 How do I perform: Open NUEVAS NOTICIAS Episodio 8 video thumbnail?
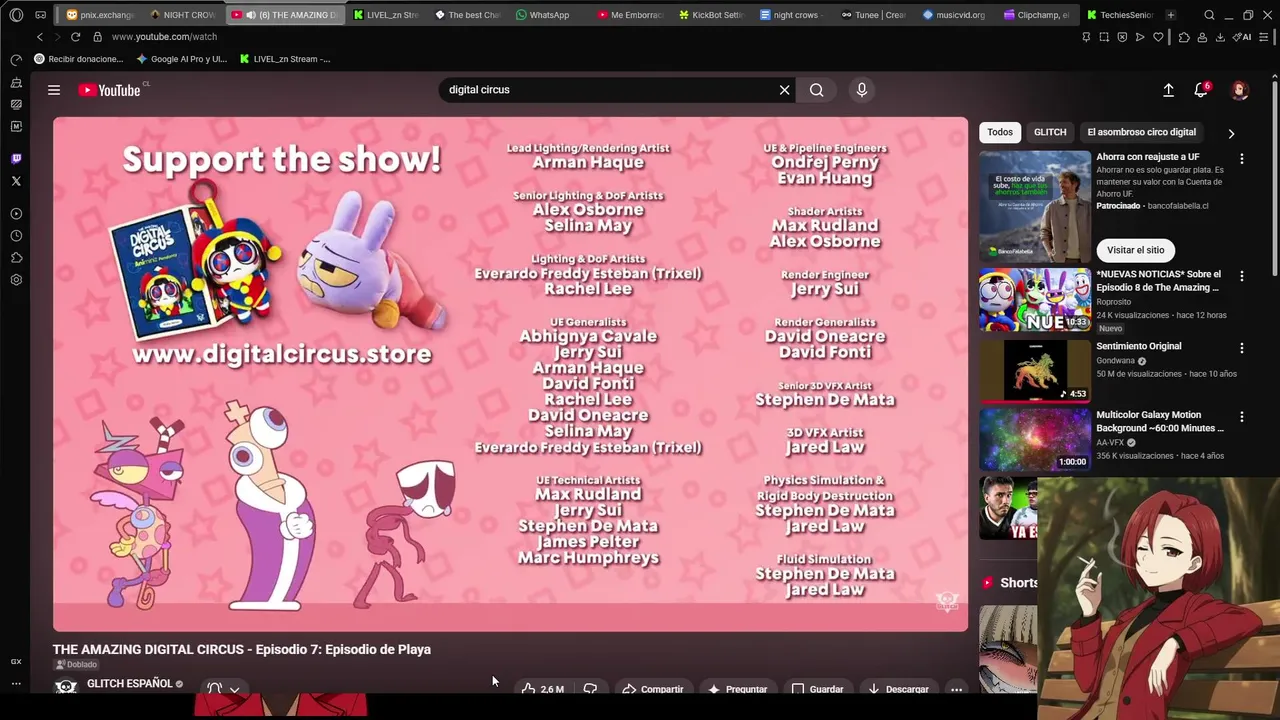1035,300
